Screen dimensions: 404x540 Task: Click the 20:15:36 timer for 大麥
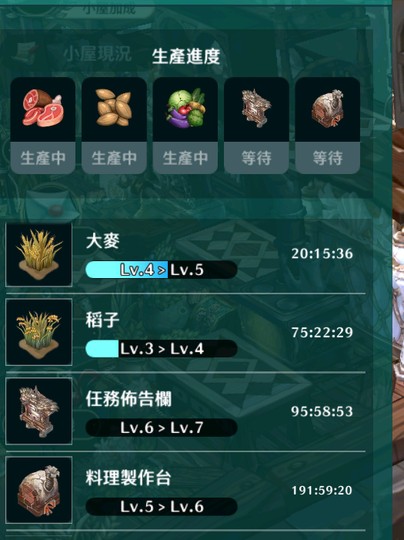322,254
